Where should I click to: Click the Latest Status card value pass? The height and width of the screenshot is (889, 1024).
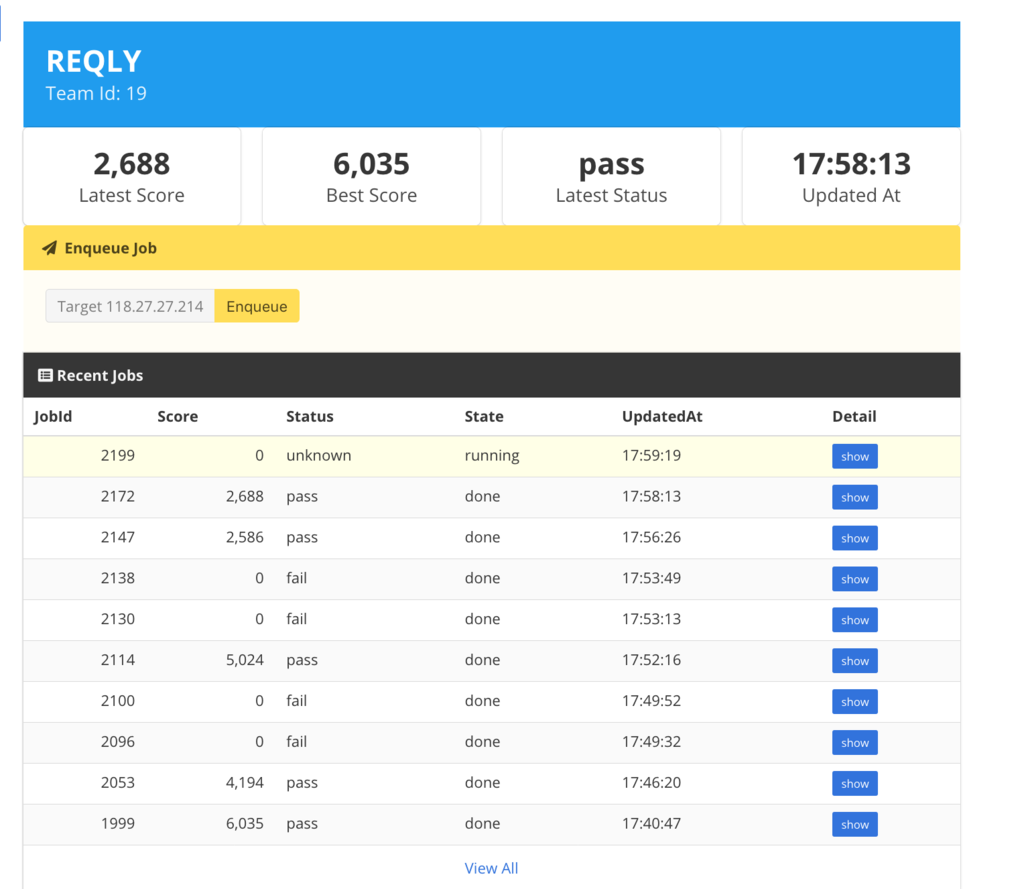click(x=611, y=165)
